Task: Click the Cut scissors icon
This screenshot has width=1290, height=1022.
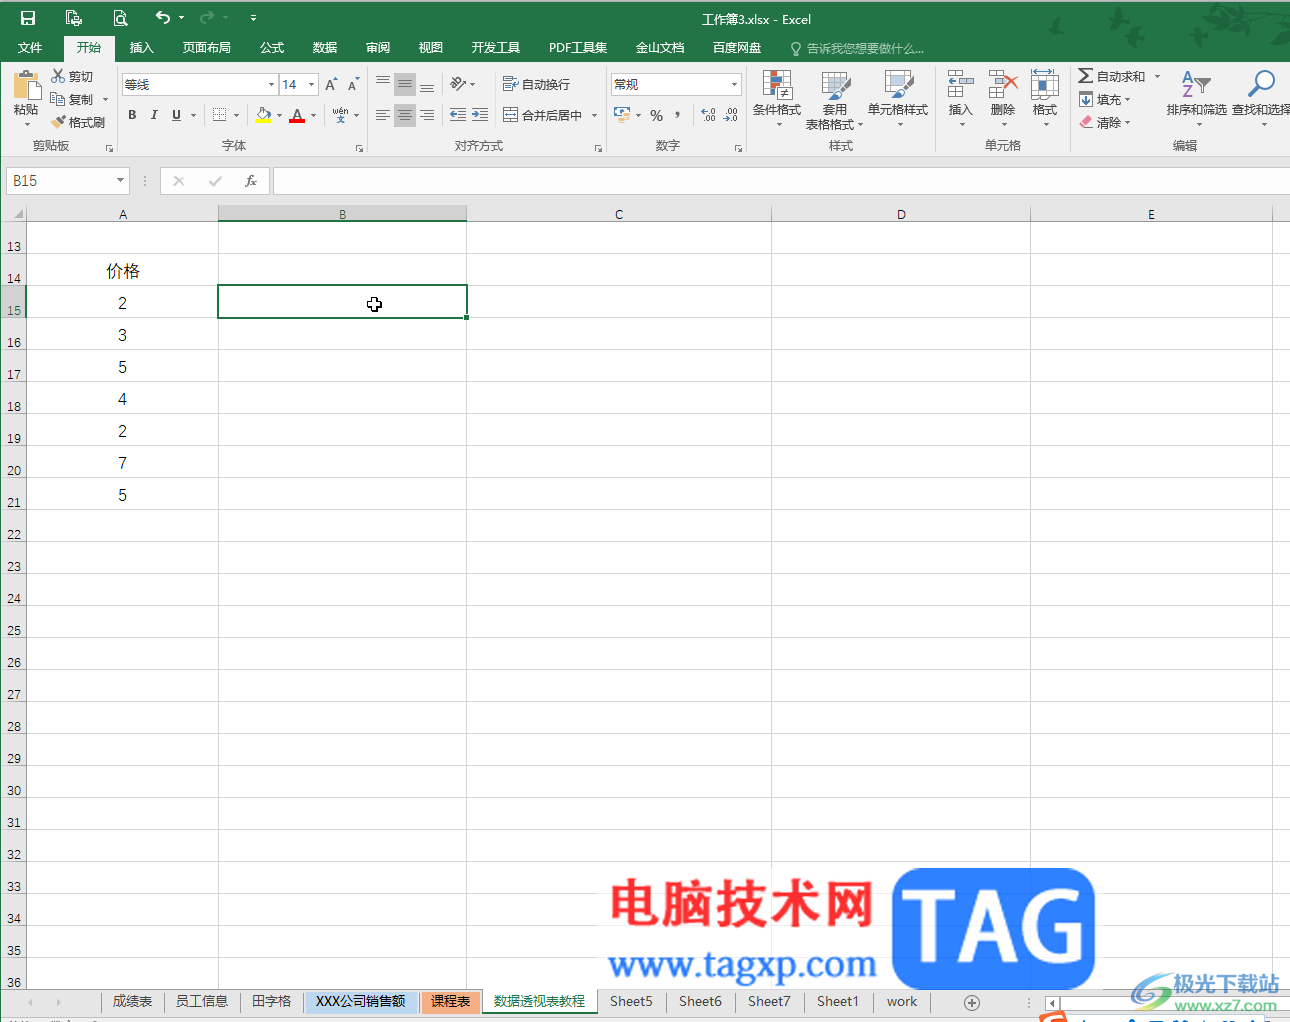Action: click(58, 76)
